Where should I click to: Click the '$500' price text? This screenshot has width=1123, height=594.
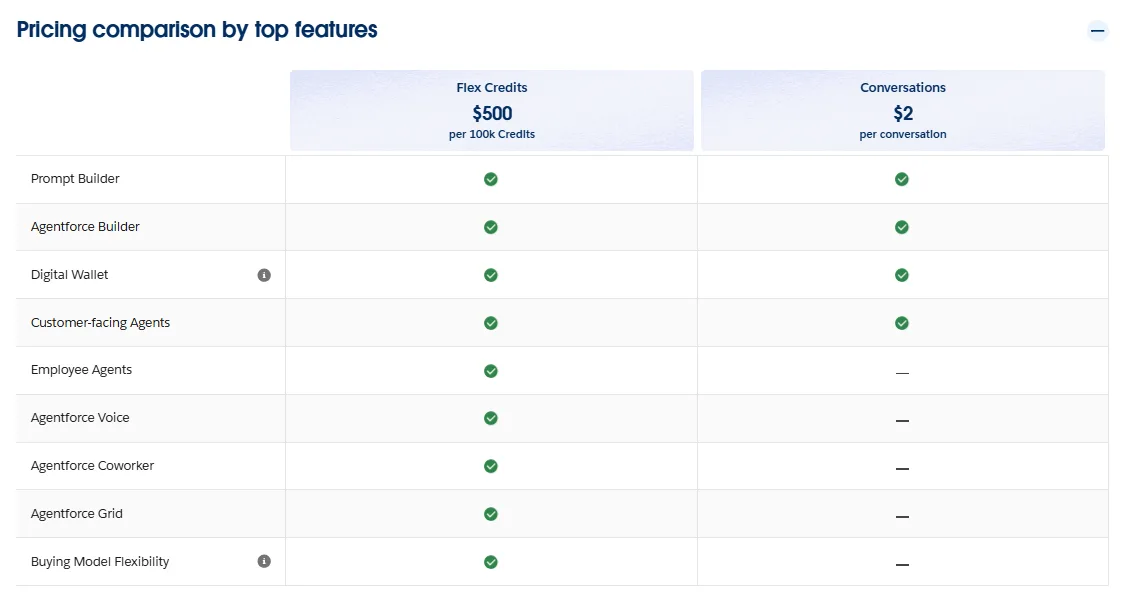click(492, 113)
